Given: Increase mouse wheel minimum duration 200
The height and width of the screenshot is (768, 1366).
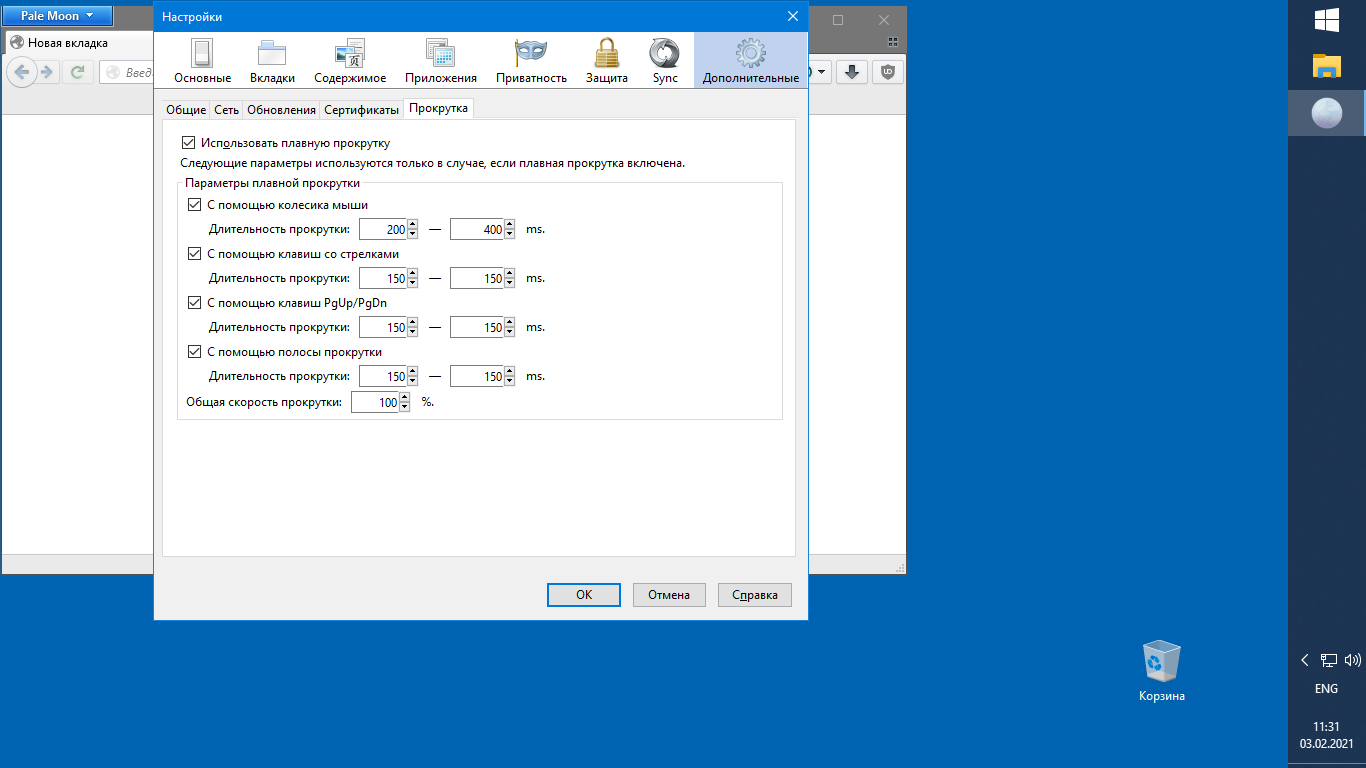Looking at the screenshot, I should (413, 224).
